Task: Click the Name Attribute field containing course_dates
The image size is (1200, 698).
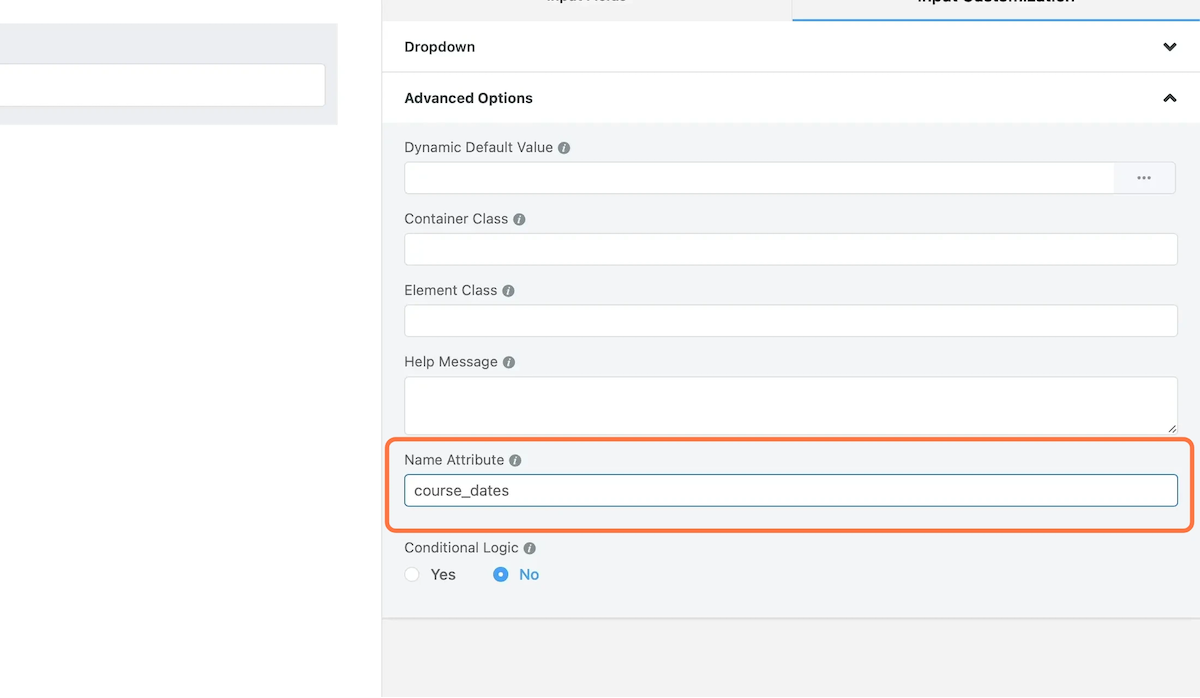Action: pyautogui.click(x=790, y=491)
